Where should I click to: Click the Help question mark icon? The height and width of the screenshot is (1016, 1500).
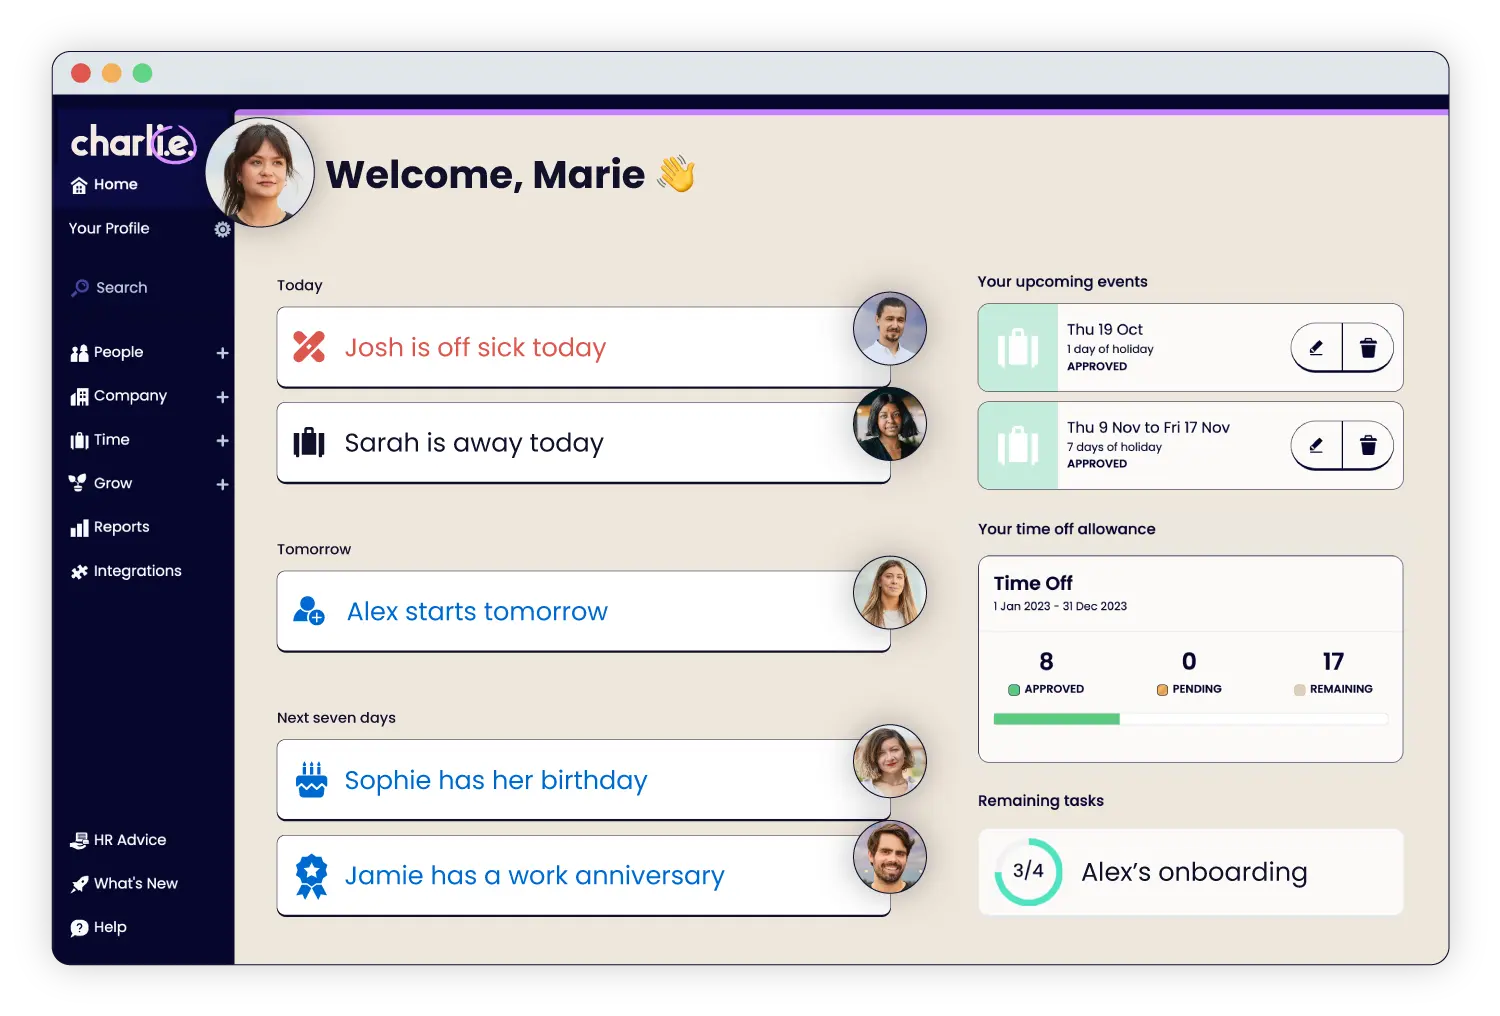point(79,929)
